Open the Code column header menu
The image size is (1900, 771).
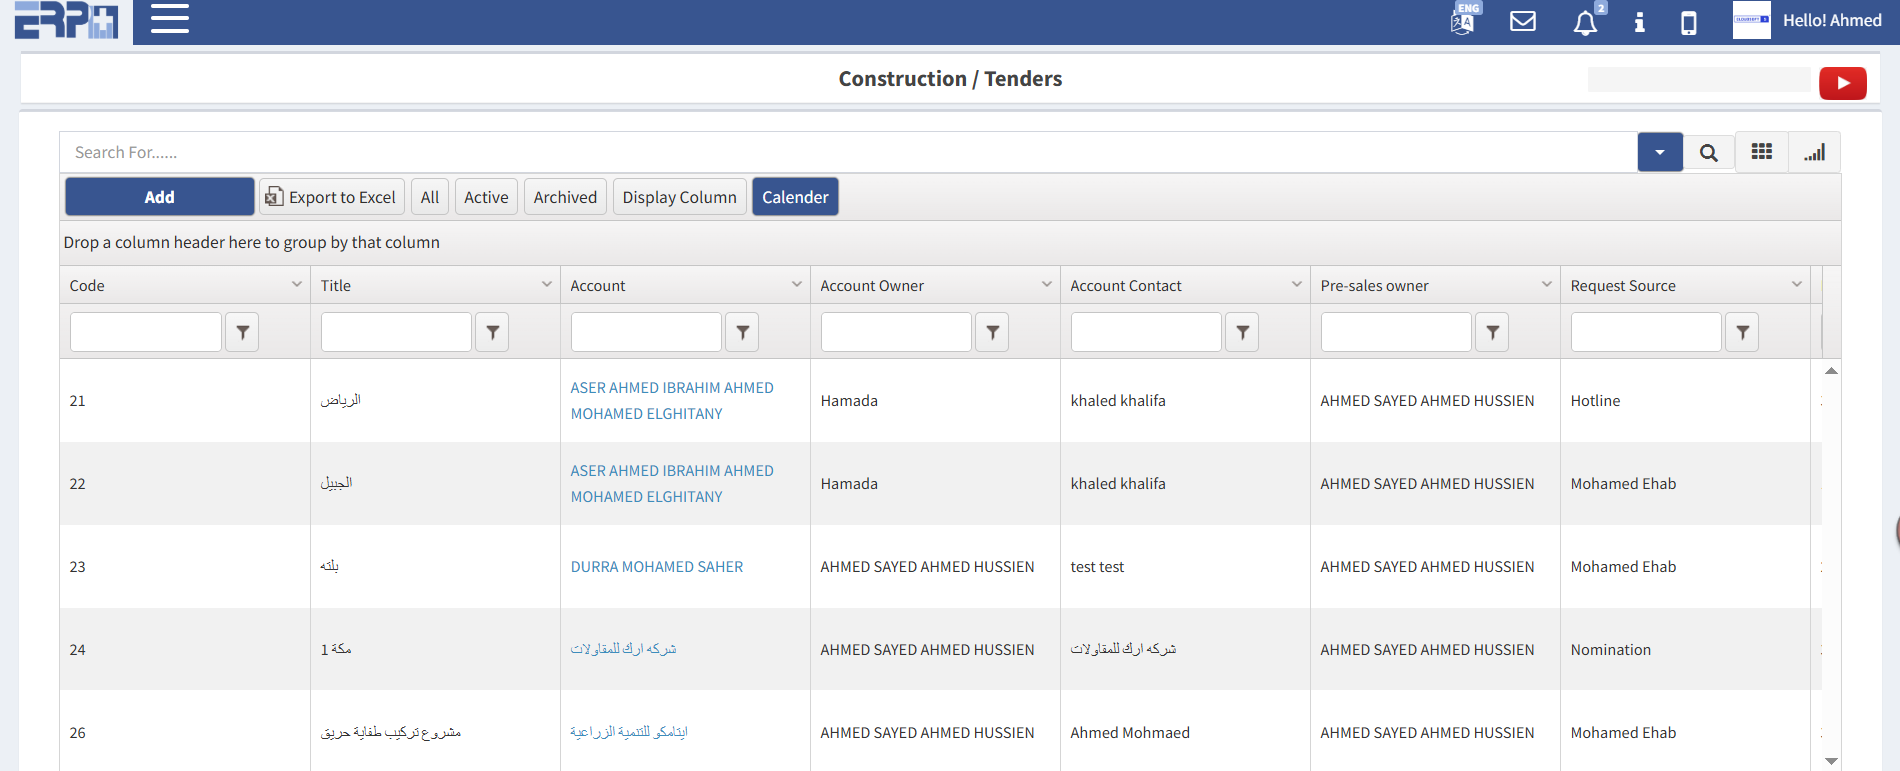[296, 285]
